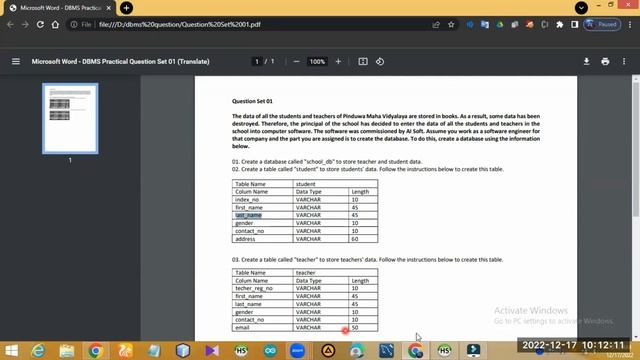
Task: Go forward in browser history
Action: (x=25, y=24)
